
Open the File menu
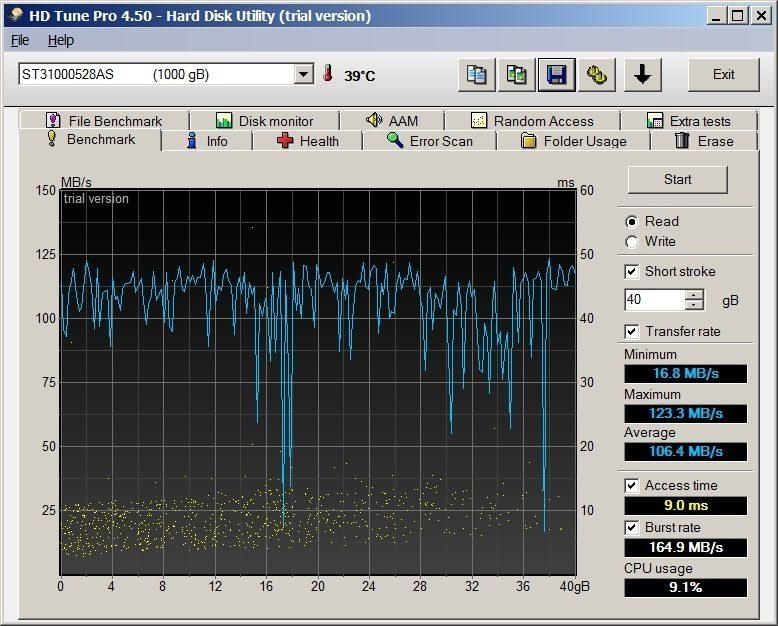click(x=20, y=40)
